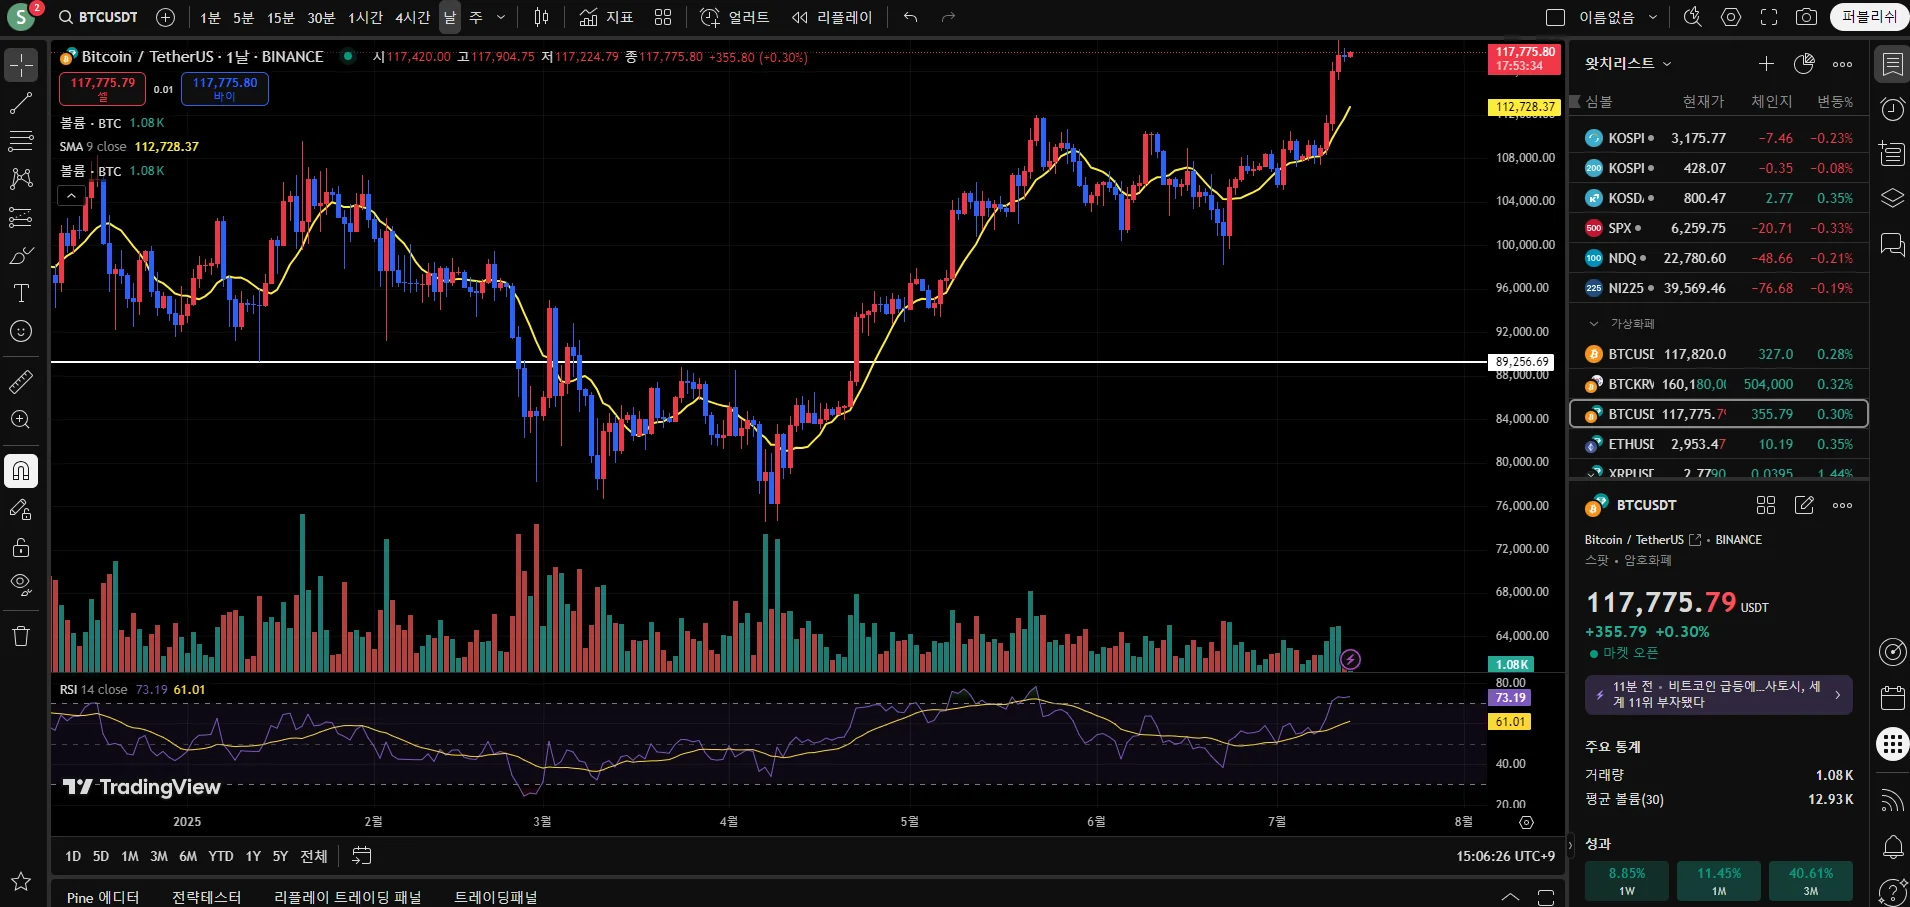Set the chart range to YTD
This screenshot has width=1910, height=907.
tap(221, 856)
